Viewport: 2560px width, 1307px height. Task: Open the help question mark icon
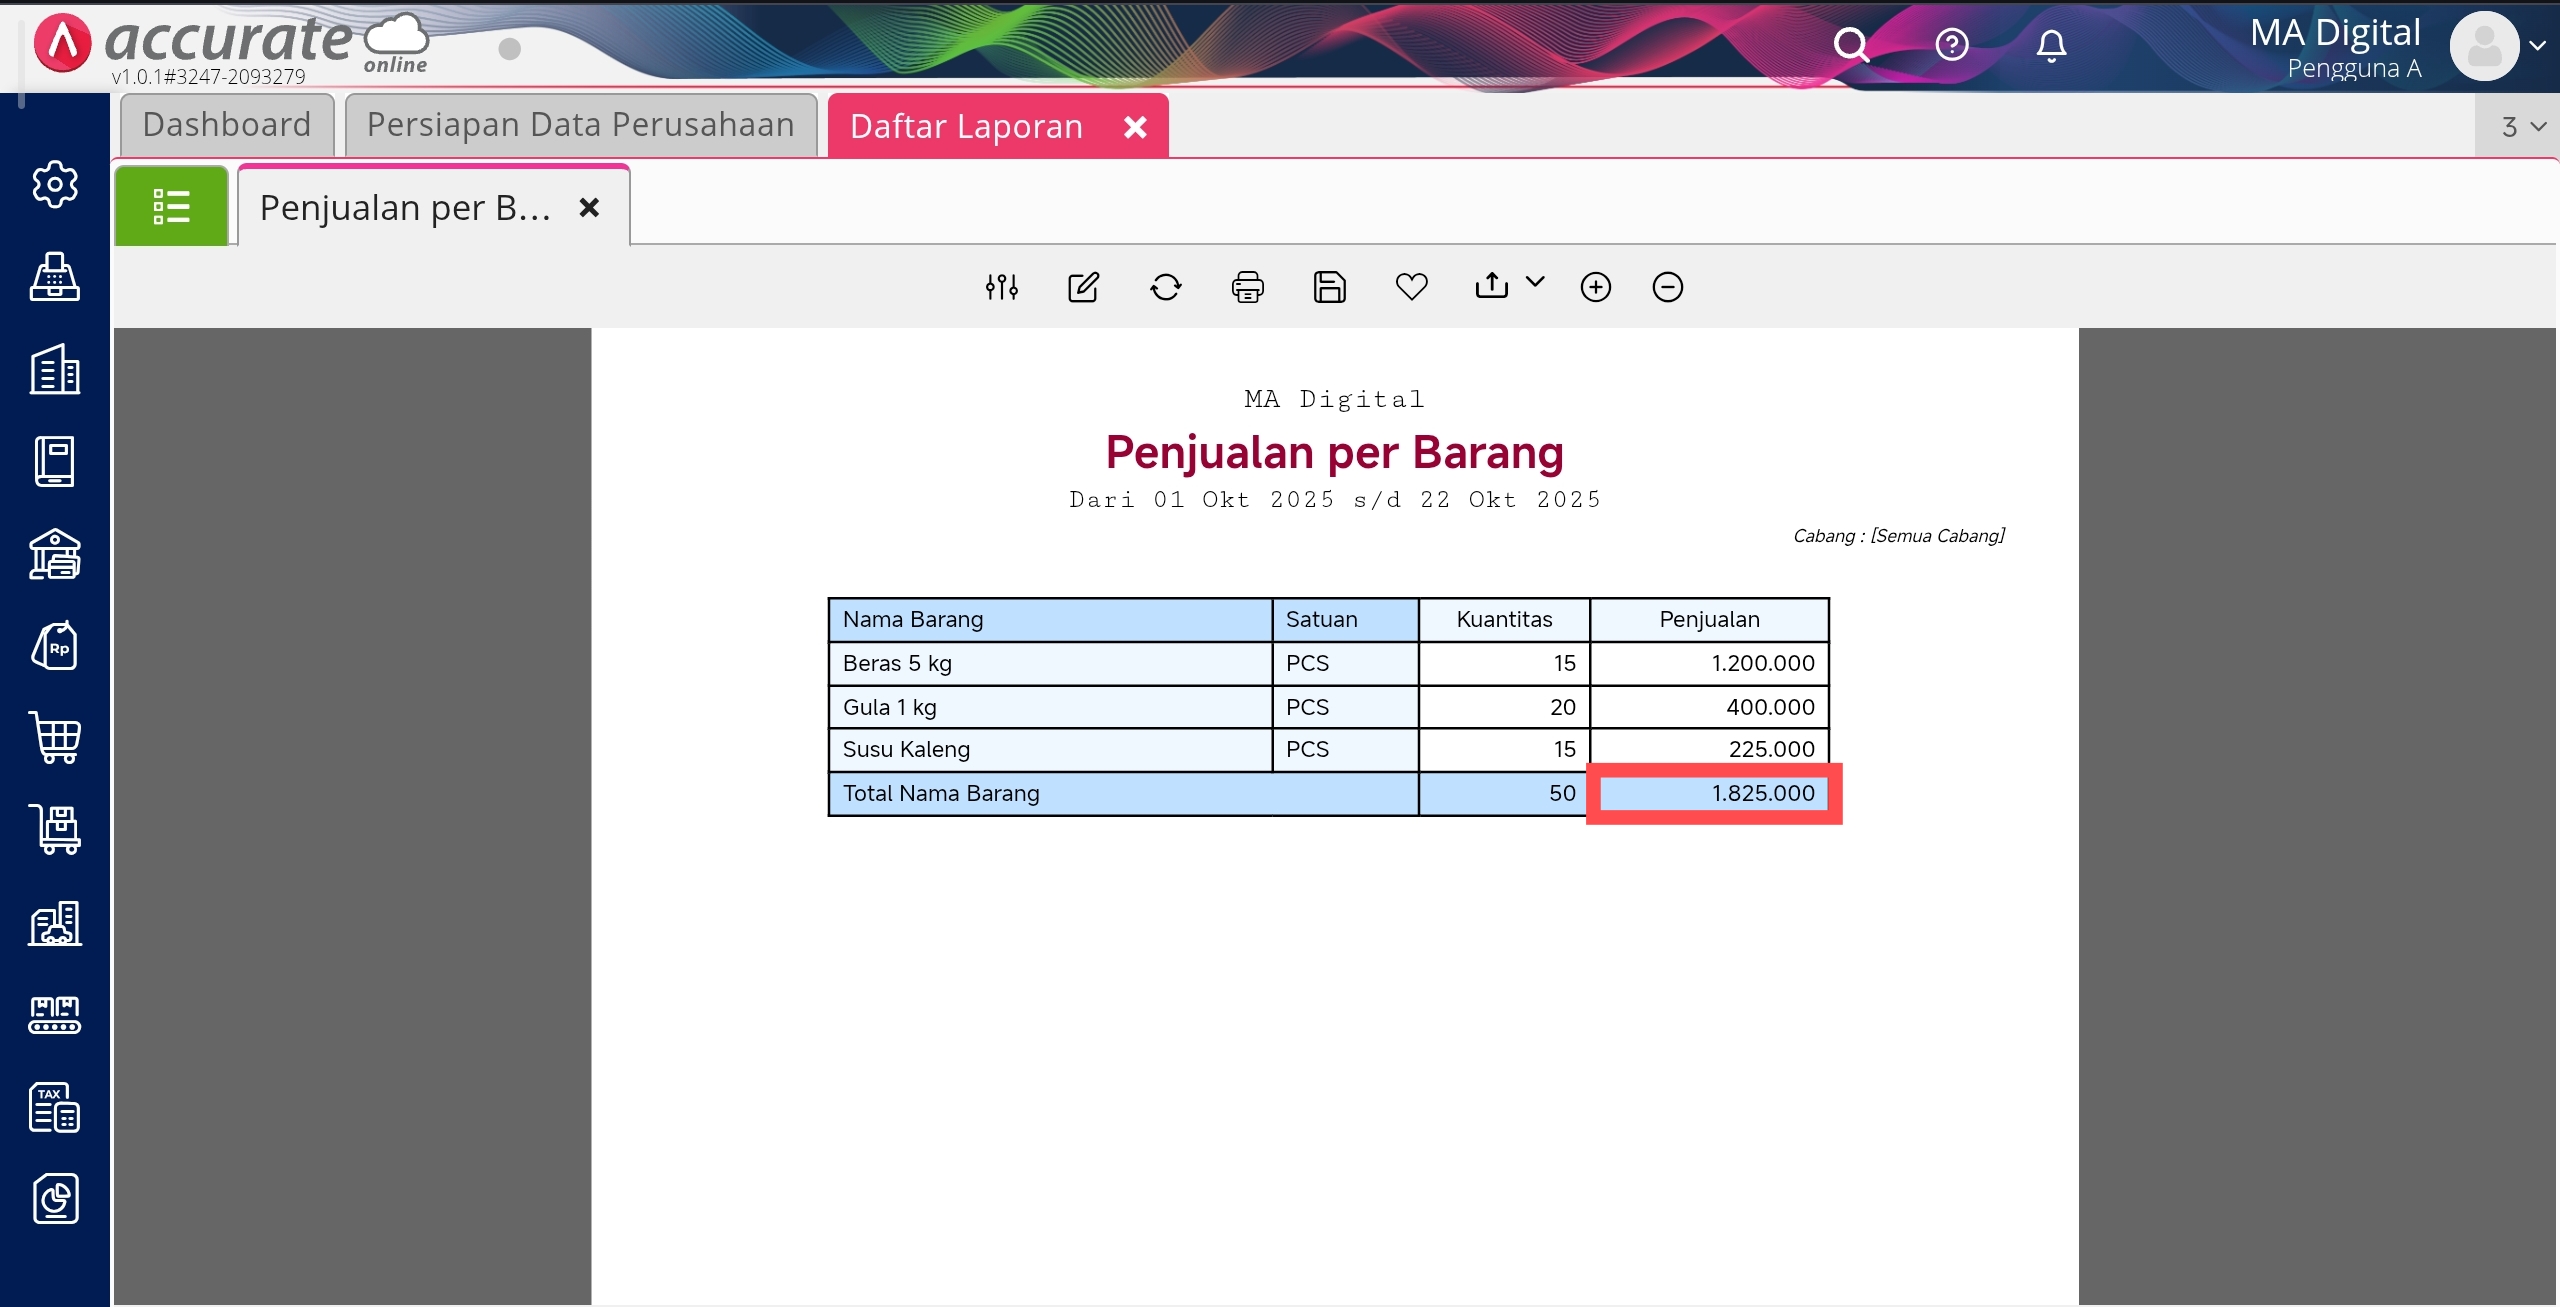pos(1951,45)
